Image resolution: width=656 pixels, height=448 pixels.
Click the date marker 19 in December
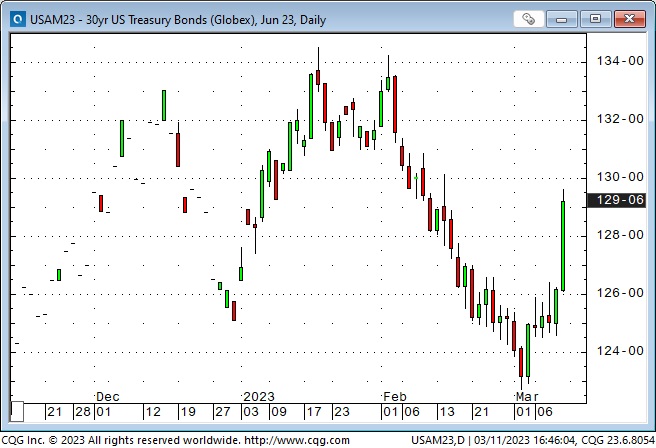point(188,412)
